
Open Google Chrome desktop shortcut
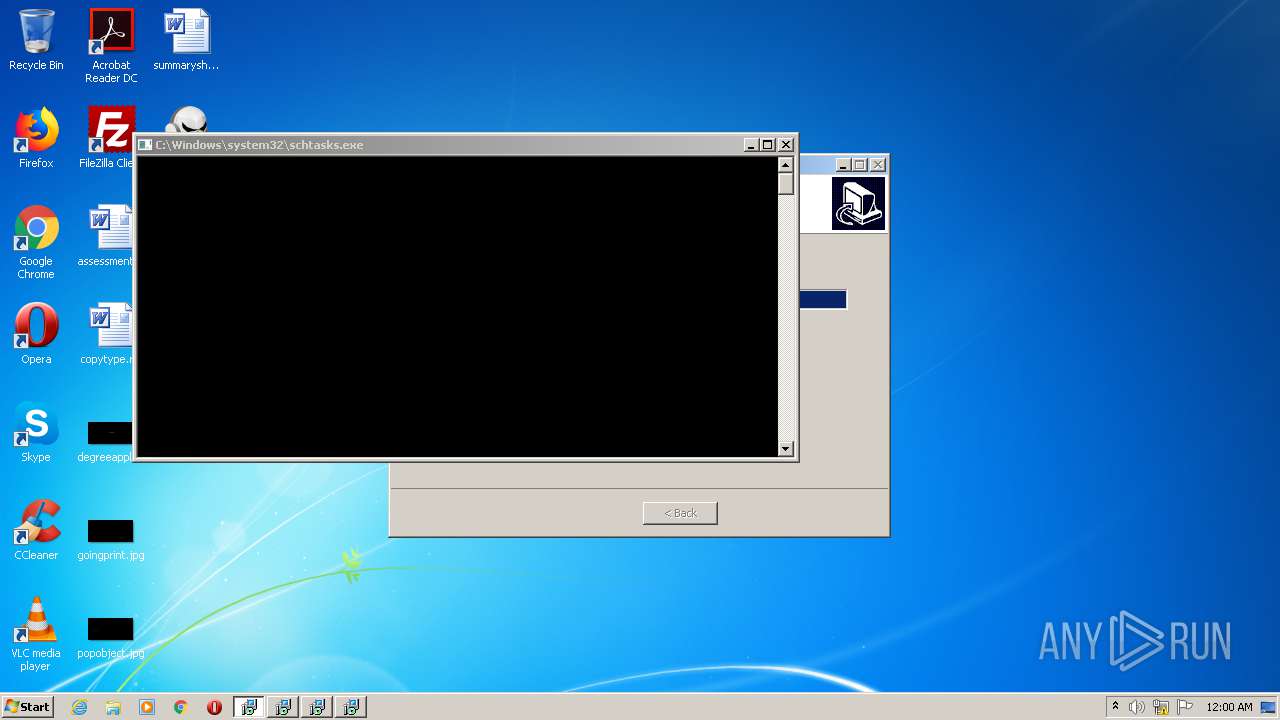(36, 242)
